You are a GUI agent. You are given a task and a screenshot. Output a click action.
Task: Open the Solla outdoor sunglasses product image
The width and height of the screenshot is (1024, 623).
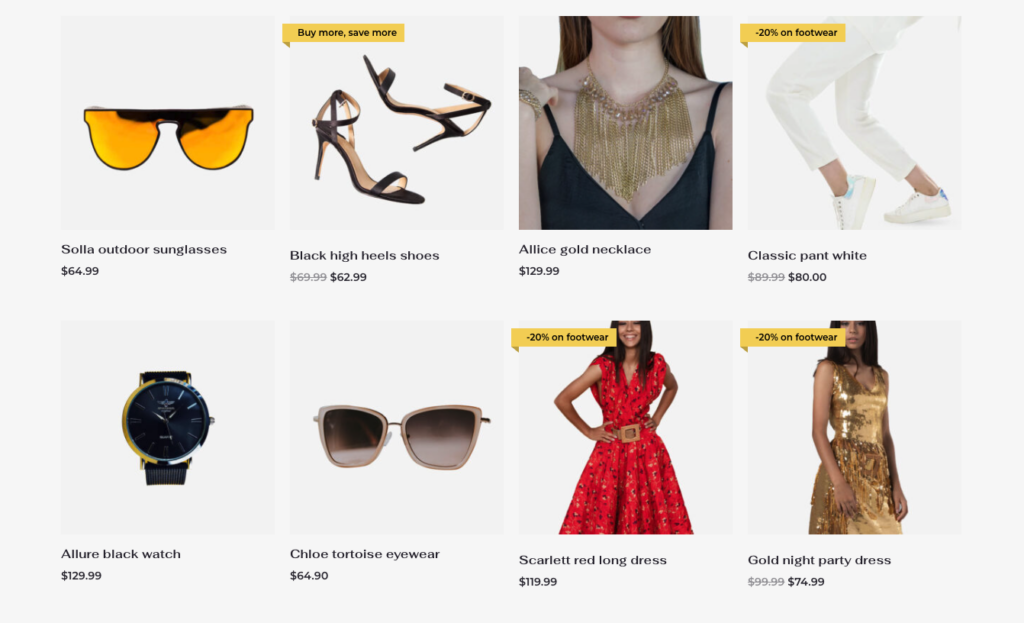click(x=168, y=123)
